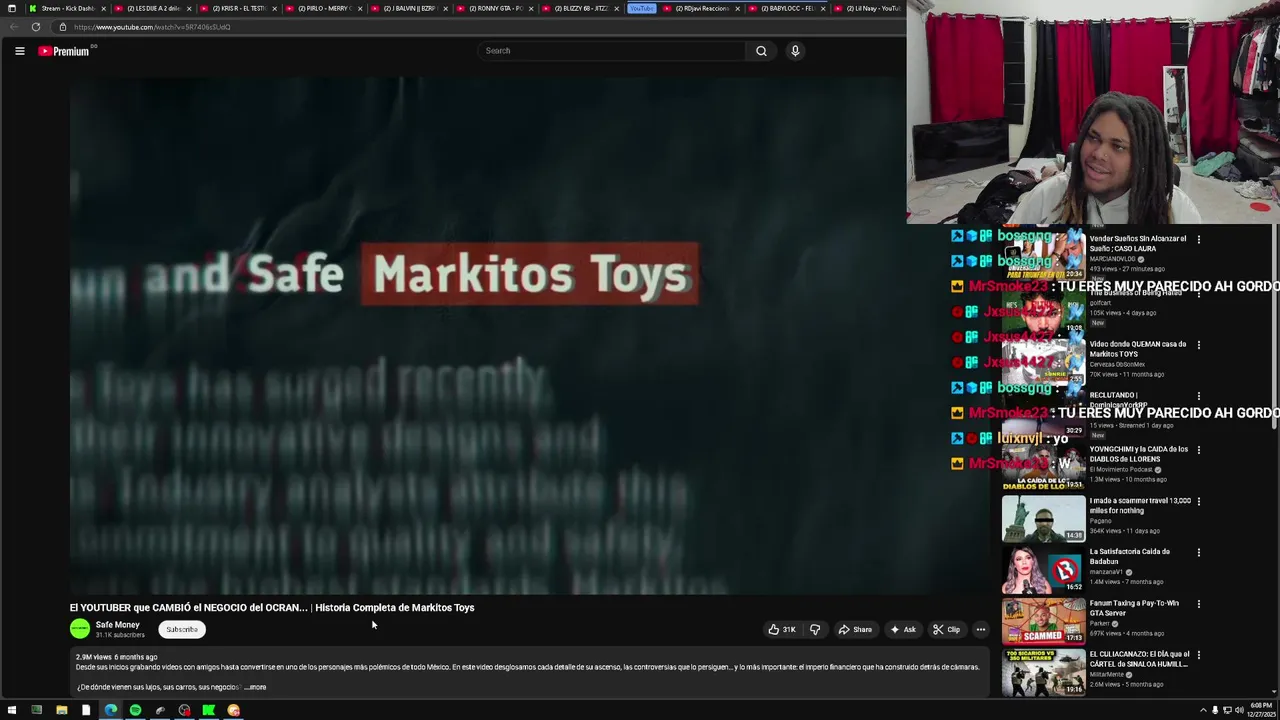Open options for Vender Sueños video
1280x720 pixels.
(1198, 239)
